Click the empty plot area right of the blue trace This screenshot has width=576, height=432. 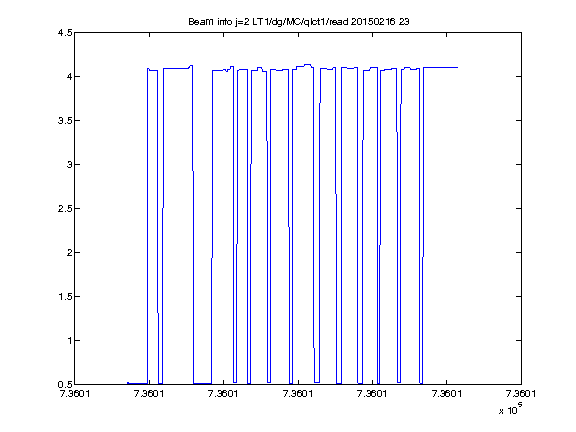tap(489, 220)
